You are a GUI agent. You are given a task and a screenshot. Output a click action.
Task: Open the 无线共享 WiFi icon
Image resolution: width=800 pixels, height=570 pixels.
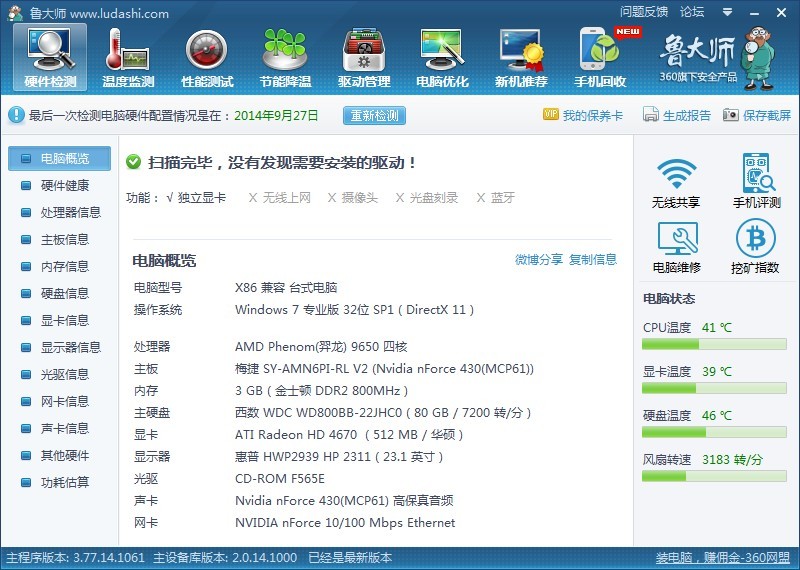pos(676,174)
